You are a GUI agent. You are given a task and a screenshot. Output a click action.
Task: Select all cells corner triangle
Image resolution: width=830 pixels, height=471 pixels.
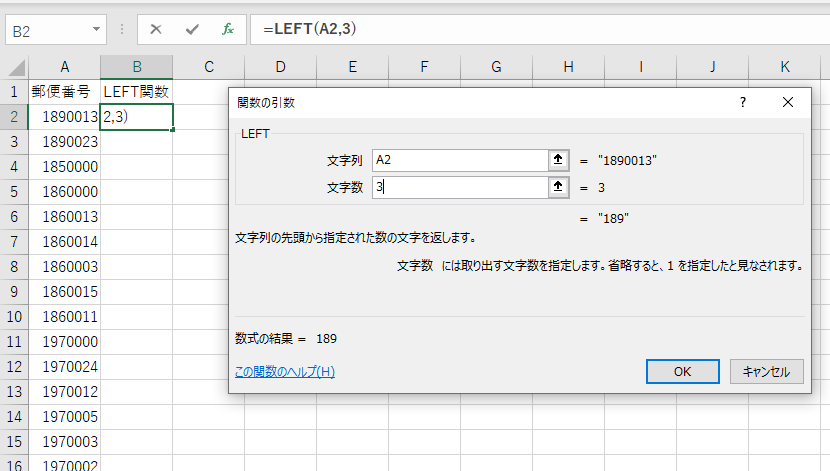16,67
